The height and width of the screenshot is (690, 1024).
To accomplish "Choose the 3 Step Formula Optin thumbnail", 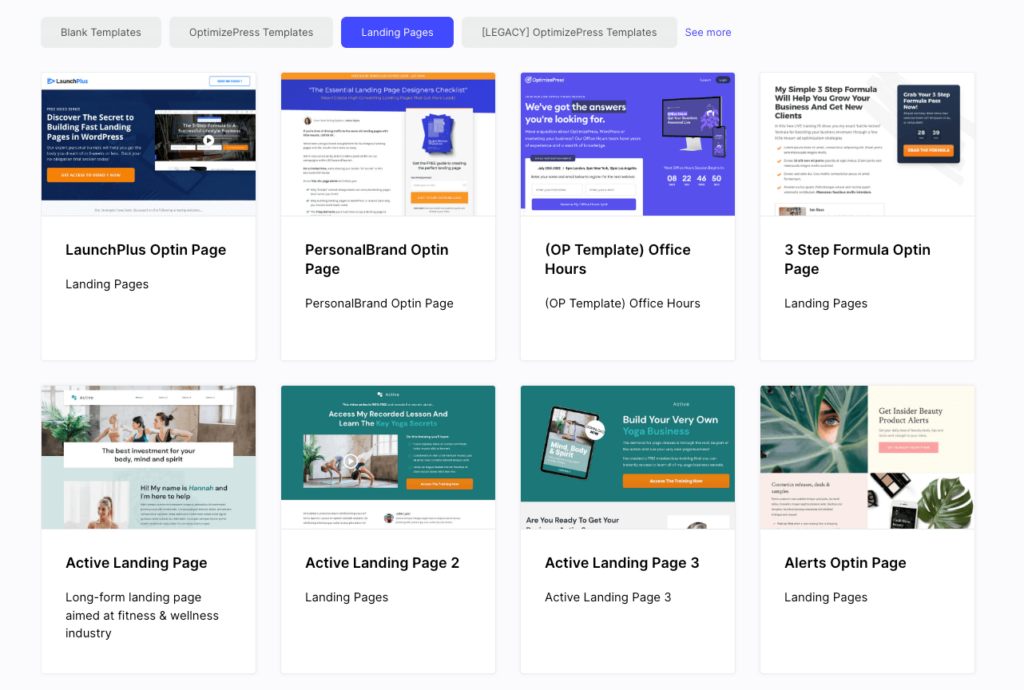I will pos(867,144).
